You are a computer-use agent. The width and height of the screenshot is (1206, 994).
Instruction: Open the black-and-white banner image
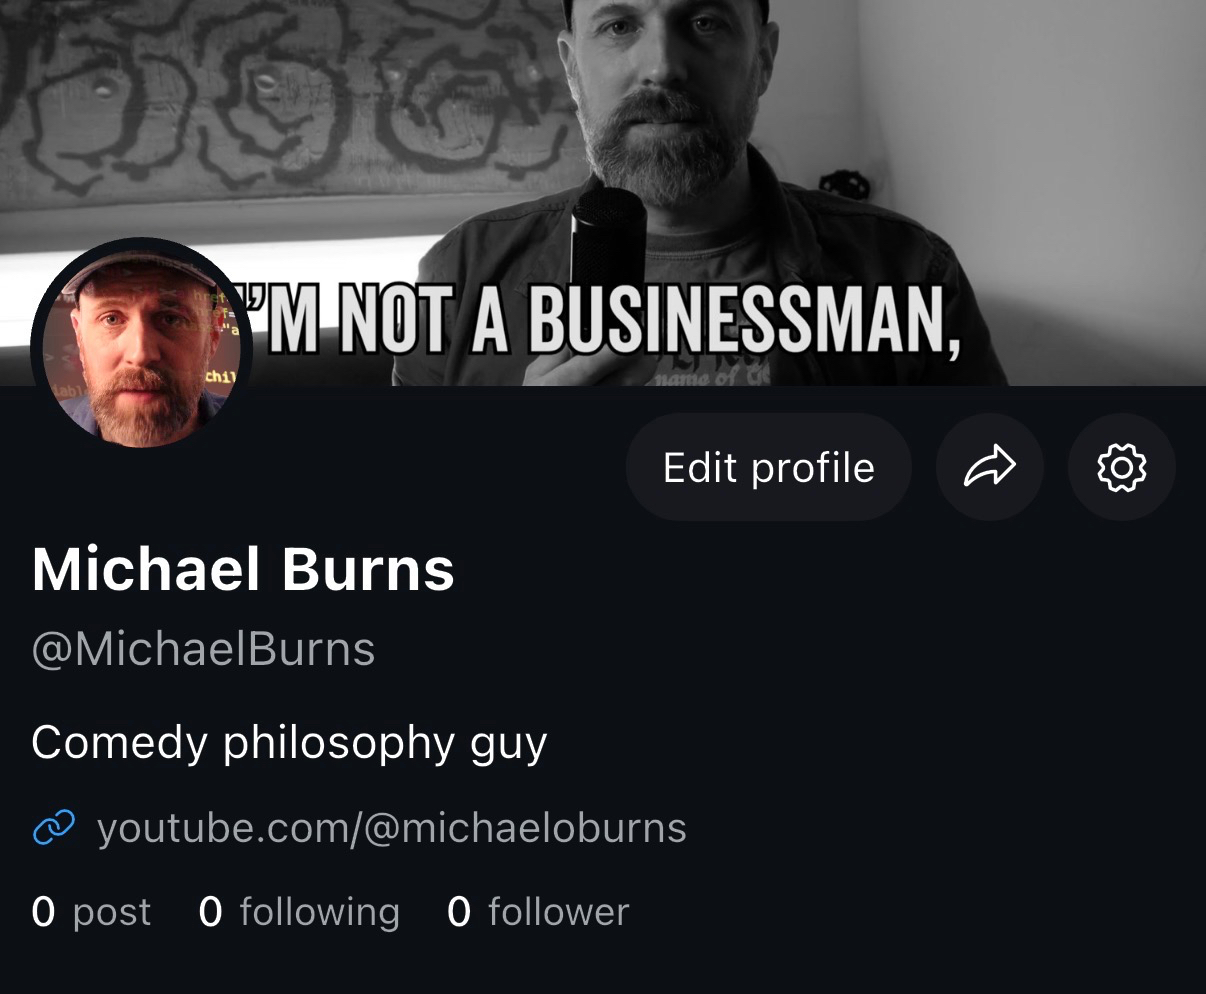pos(603,192)
